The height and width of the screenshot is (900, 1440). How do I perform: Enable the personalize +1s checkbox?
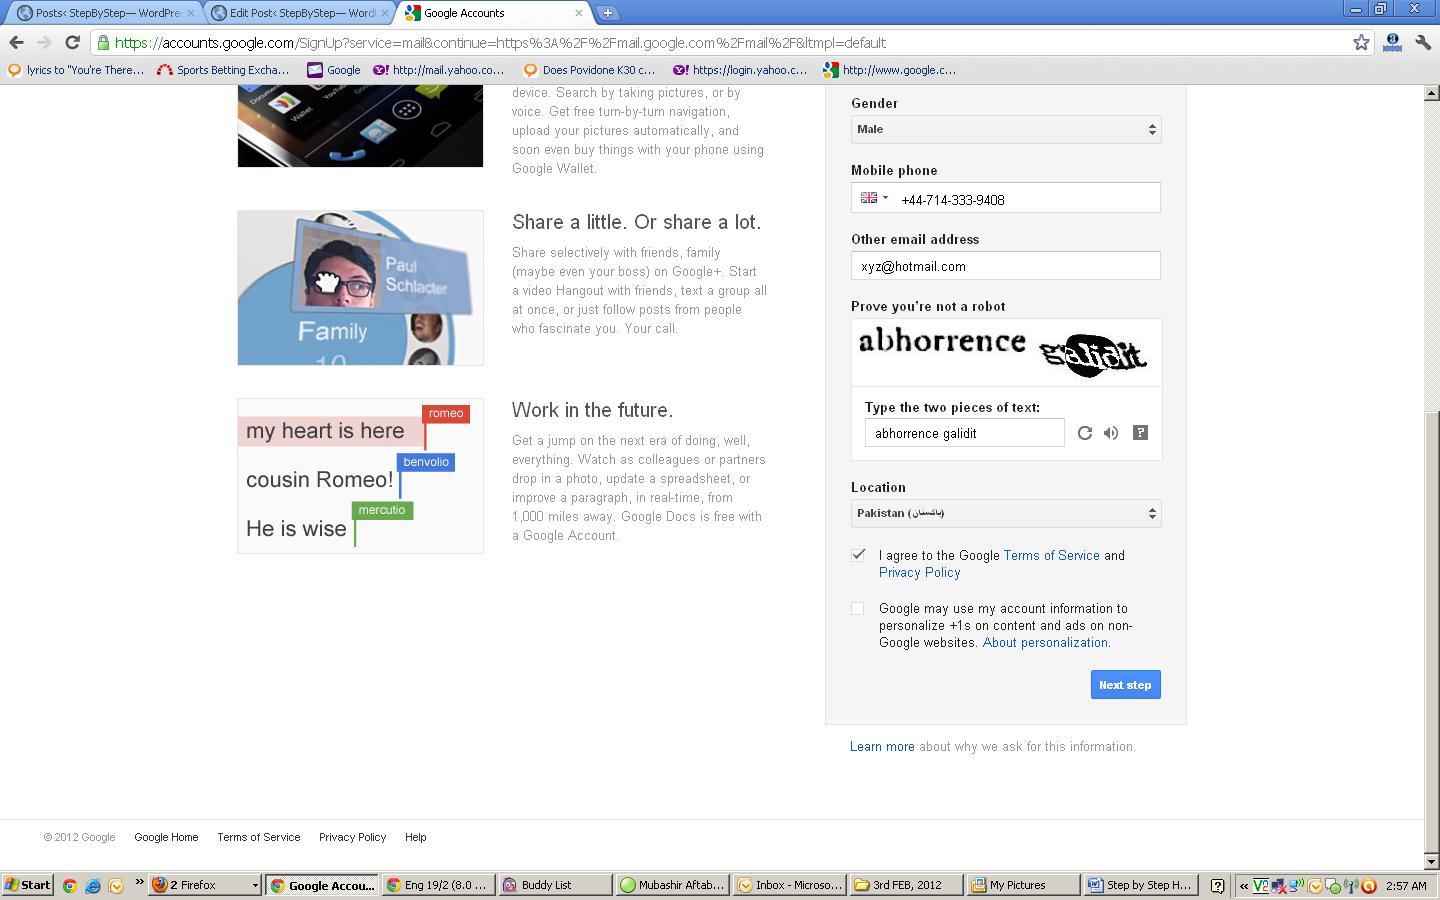(858, 608)
